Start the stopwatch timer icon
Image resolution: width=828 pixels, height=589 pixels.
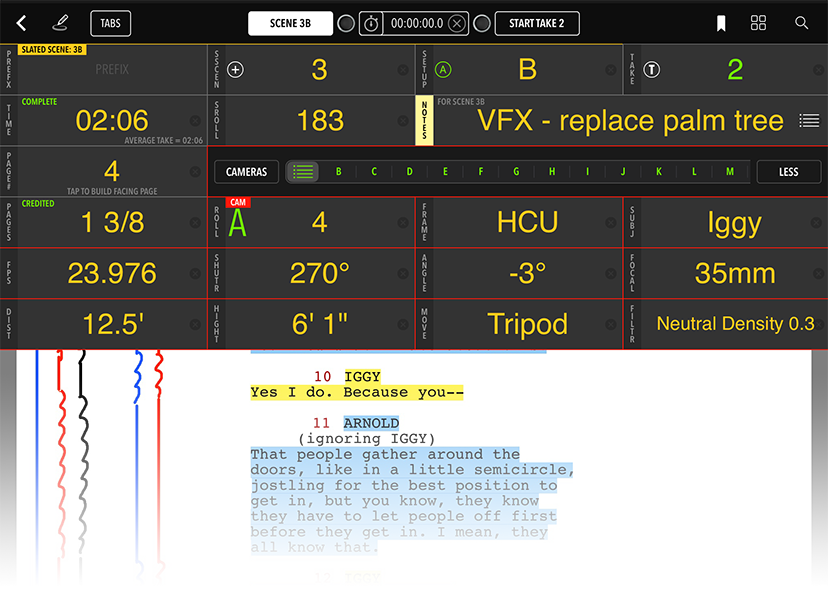point(371,23)
